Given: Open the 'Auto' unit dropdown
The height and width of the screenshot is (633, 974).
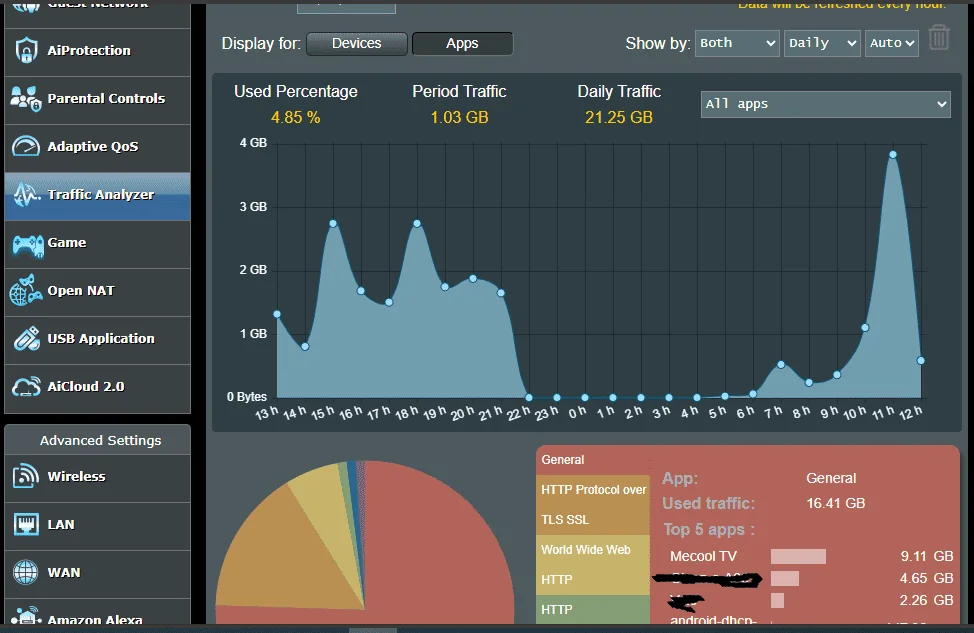Looking at the screenshot, I should [x=891, y=43].
